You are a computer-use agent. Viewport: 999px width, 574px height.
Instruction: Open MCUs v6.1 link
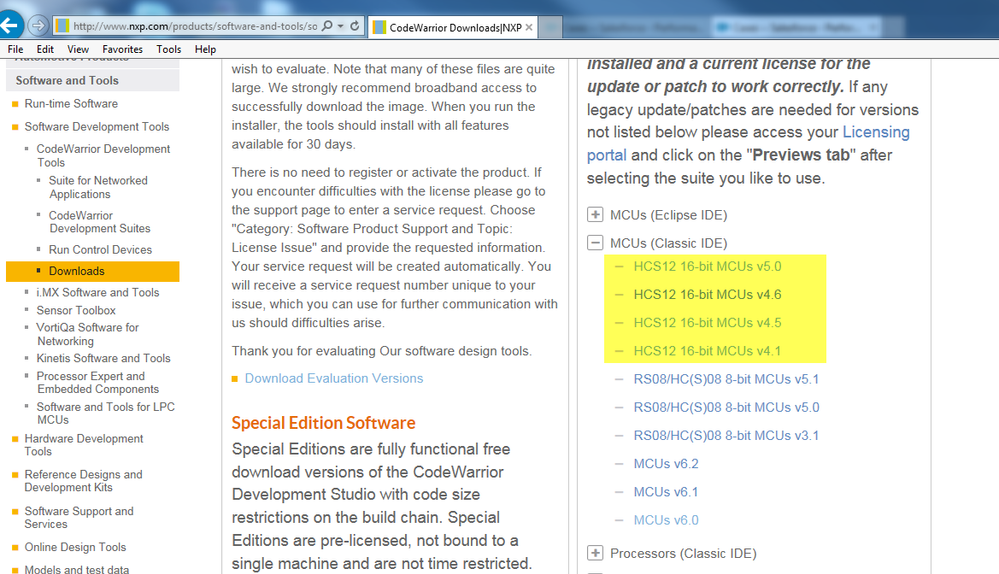click(666, 492)
